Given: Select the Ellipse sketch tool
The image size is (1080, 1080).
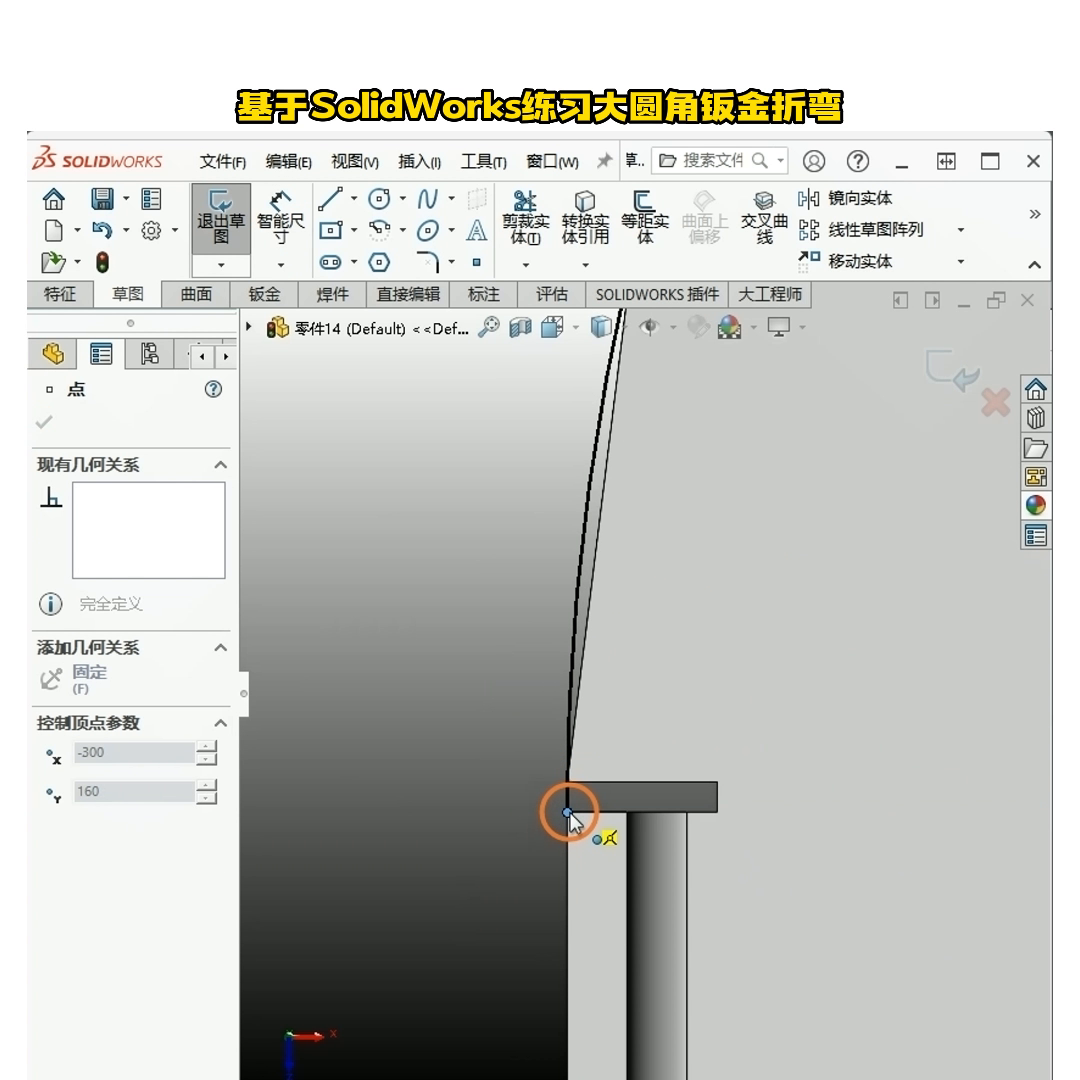Looking at the screenshot, I should click(x=428, y=230).
